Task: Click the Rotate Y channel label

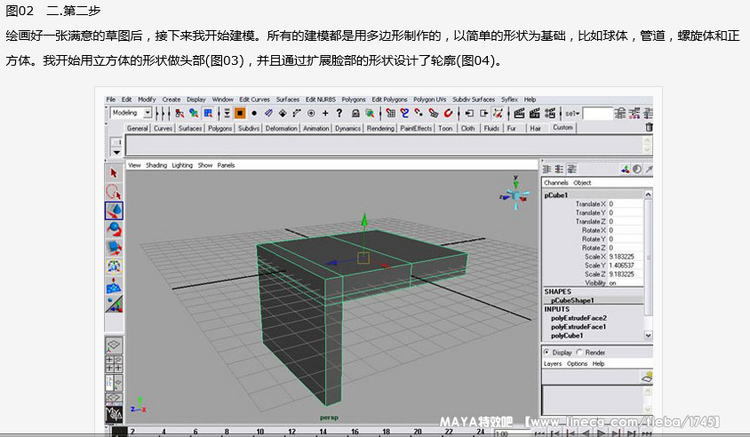Action: pyautogui.click(x=594, y=239)
